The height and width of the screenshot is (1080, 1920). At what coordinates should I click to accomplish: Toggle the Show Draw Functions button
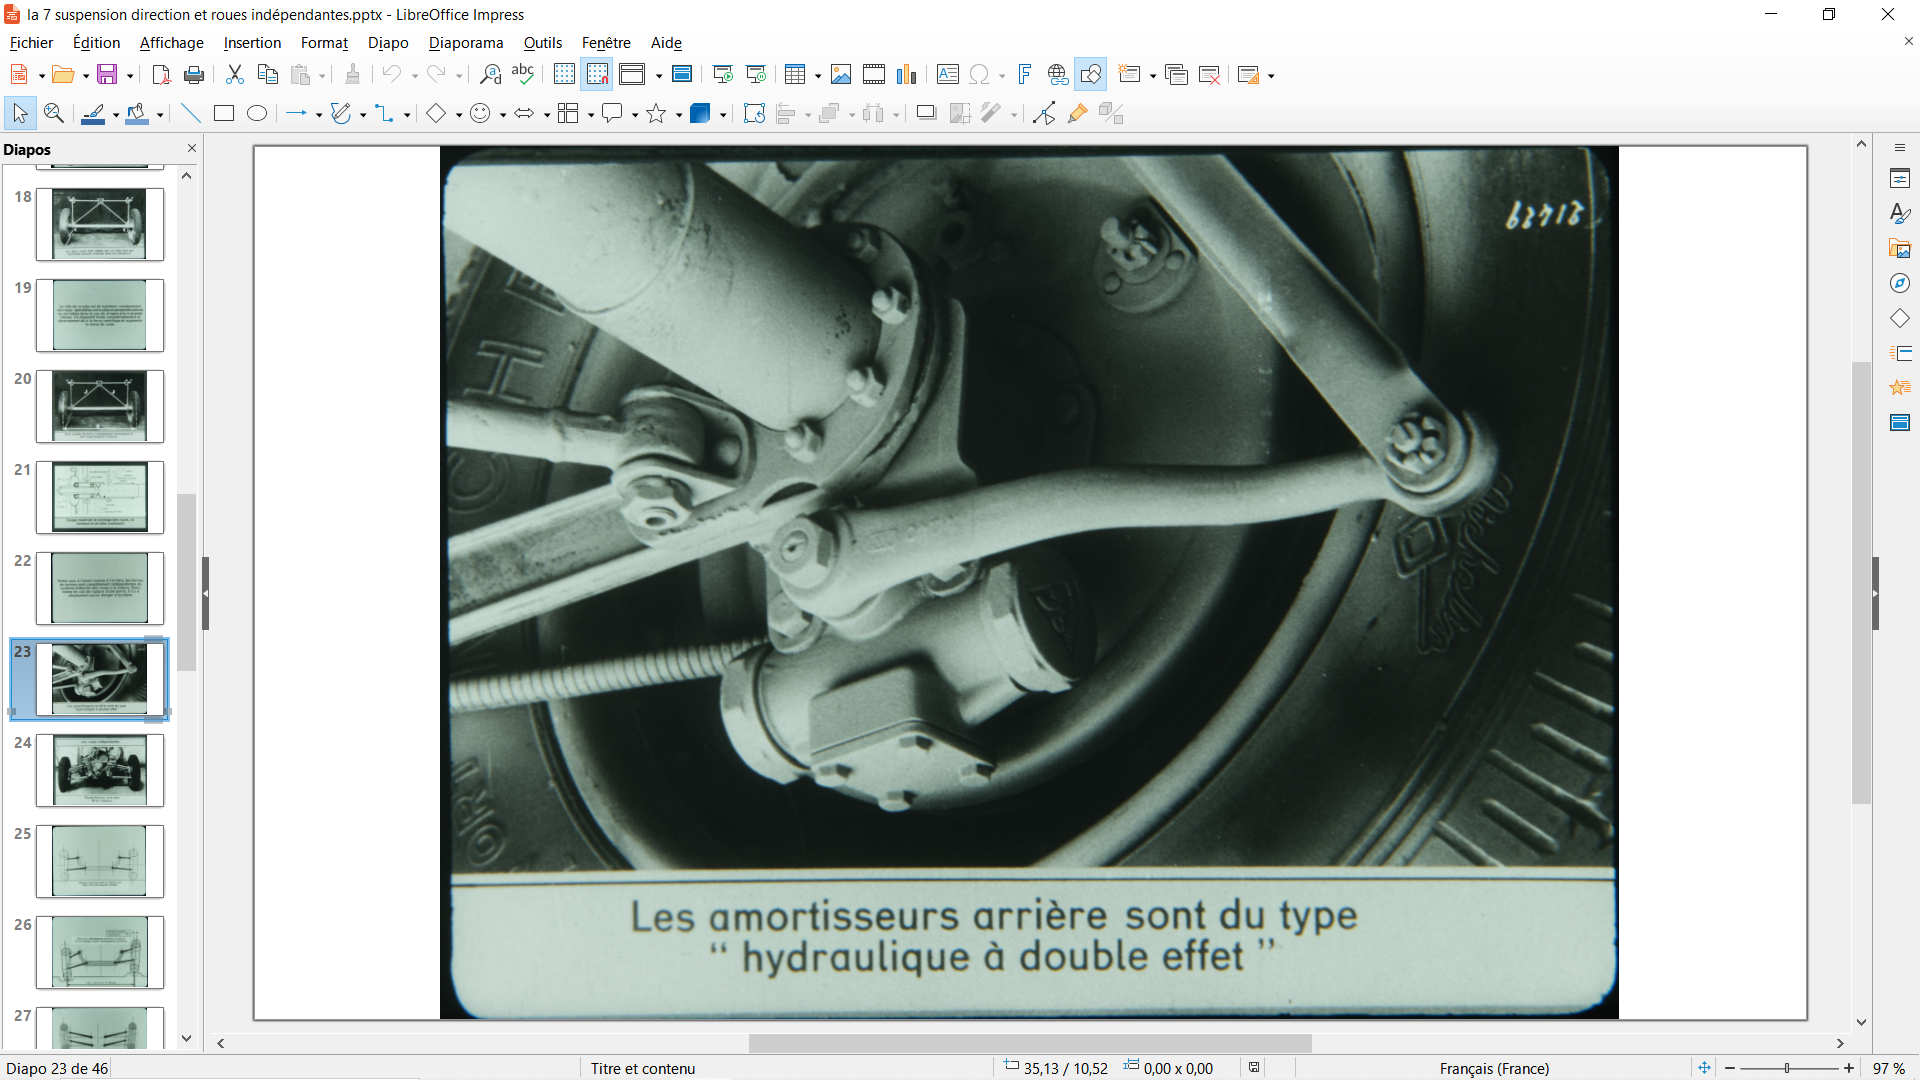tap(1091, 75)
